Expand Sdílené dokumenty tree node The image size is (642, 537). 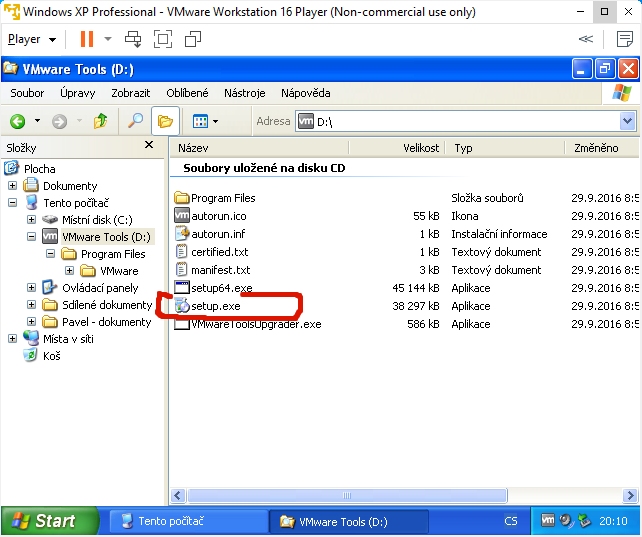(31, 305)
